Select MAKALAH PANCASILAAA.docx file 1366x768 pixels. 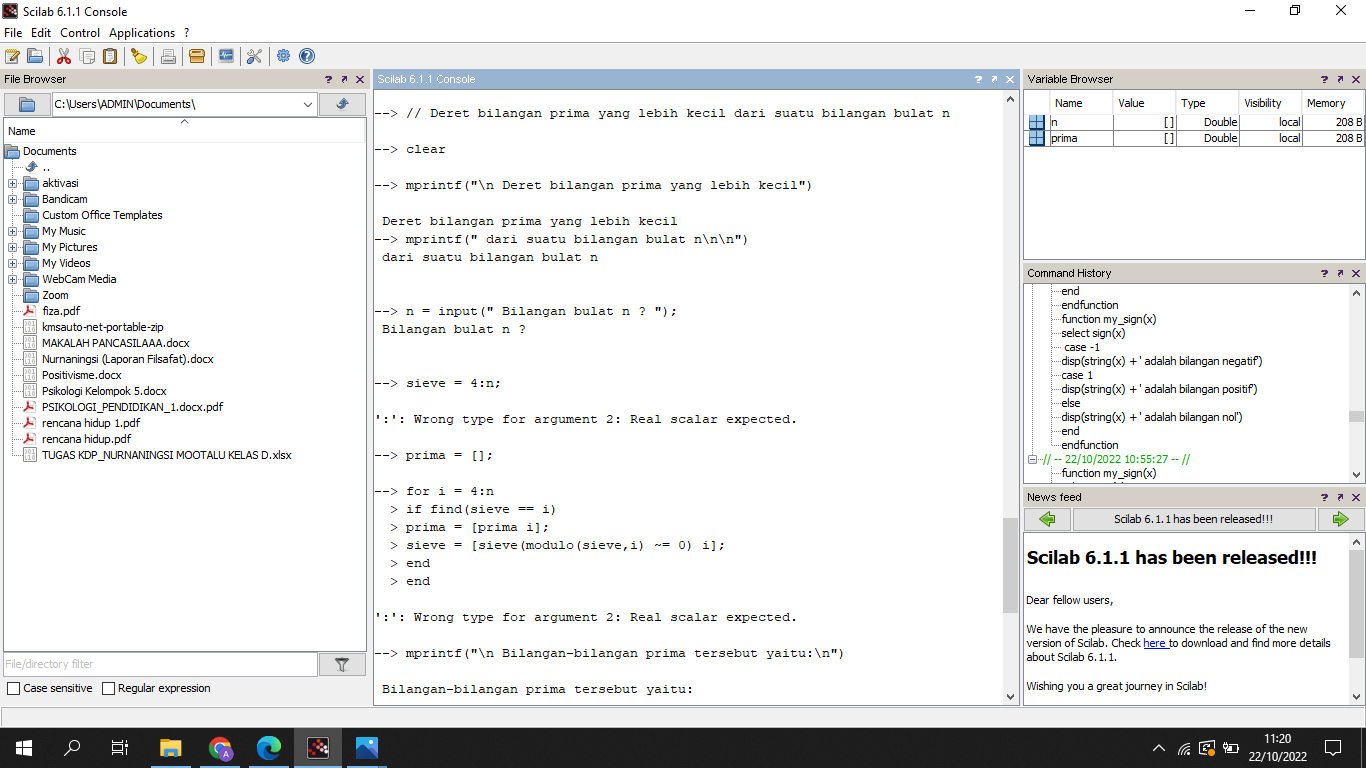(x=116, y=343)
